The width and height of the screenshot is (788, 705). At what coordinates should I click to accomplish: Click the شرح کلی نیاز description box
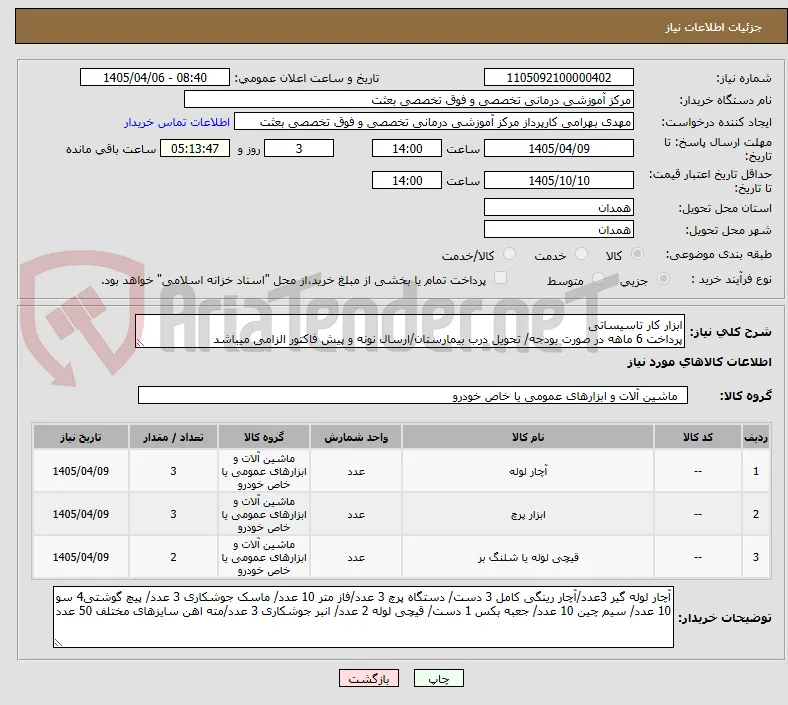pyautogui.click(x=410, y=331)
